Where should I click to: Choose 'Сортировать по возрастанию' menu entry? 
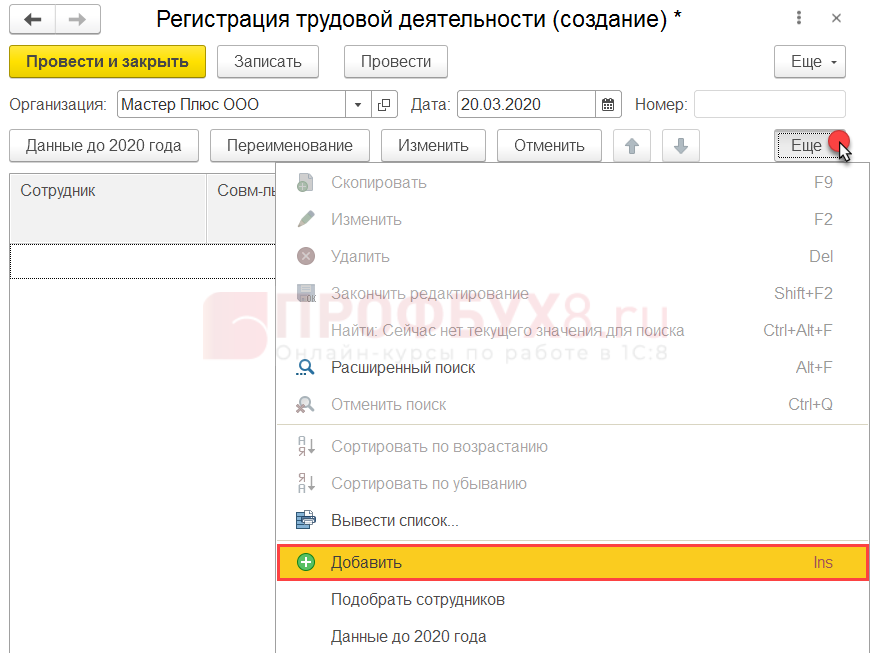(x=573, y=447)
